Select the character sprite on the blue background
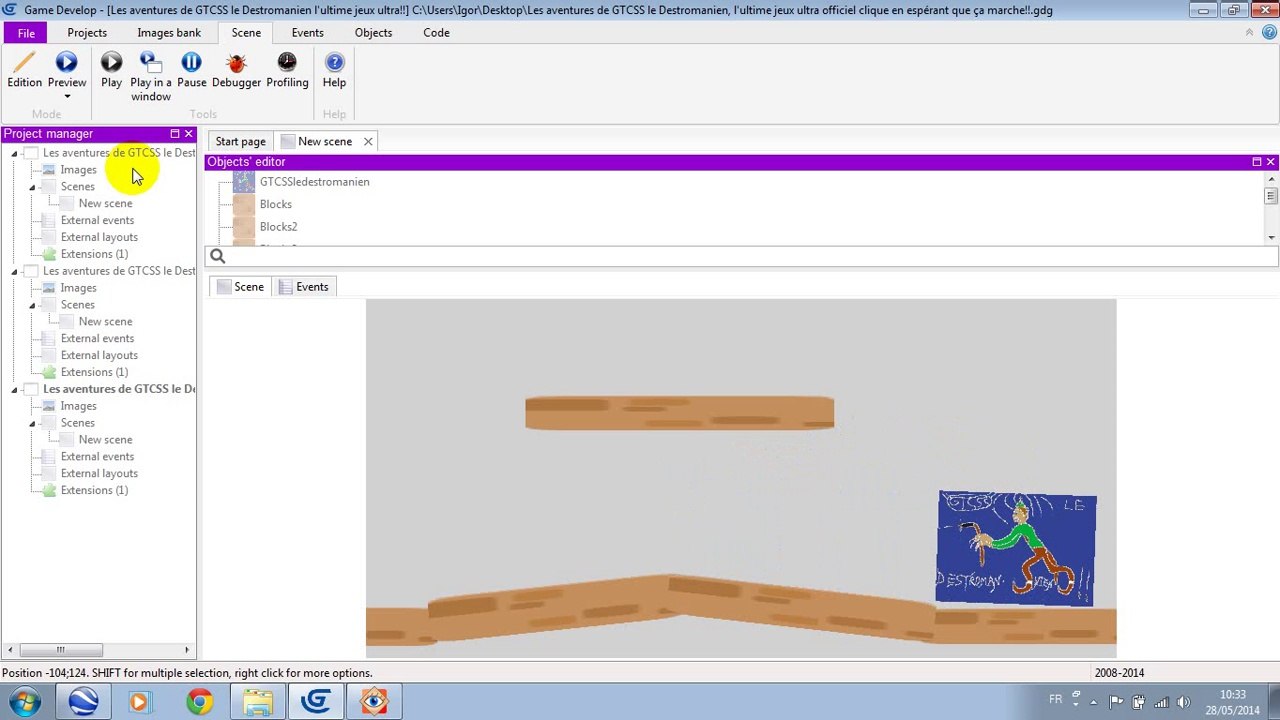Viewport: 1280px width, 720px height. pos(1016,548)
